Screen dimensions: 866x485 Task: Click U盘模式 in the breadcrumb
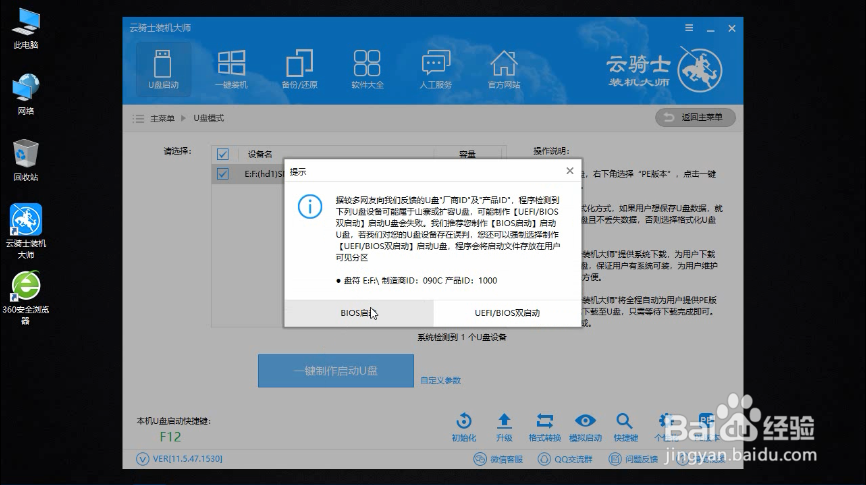[209, 118]
